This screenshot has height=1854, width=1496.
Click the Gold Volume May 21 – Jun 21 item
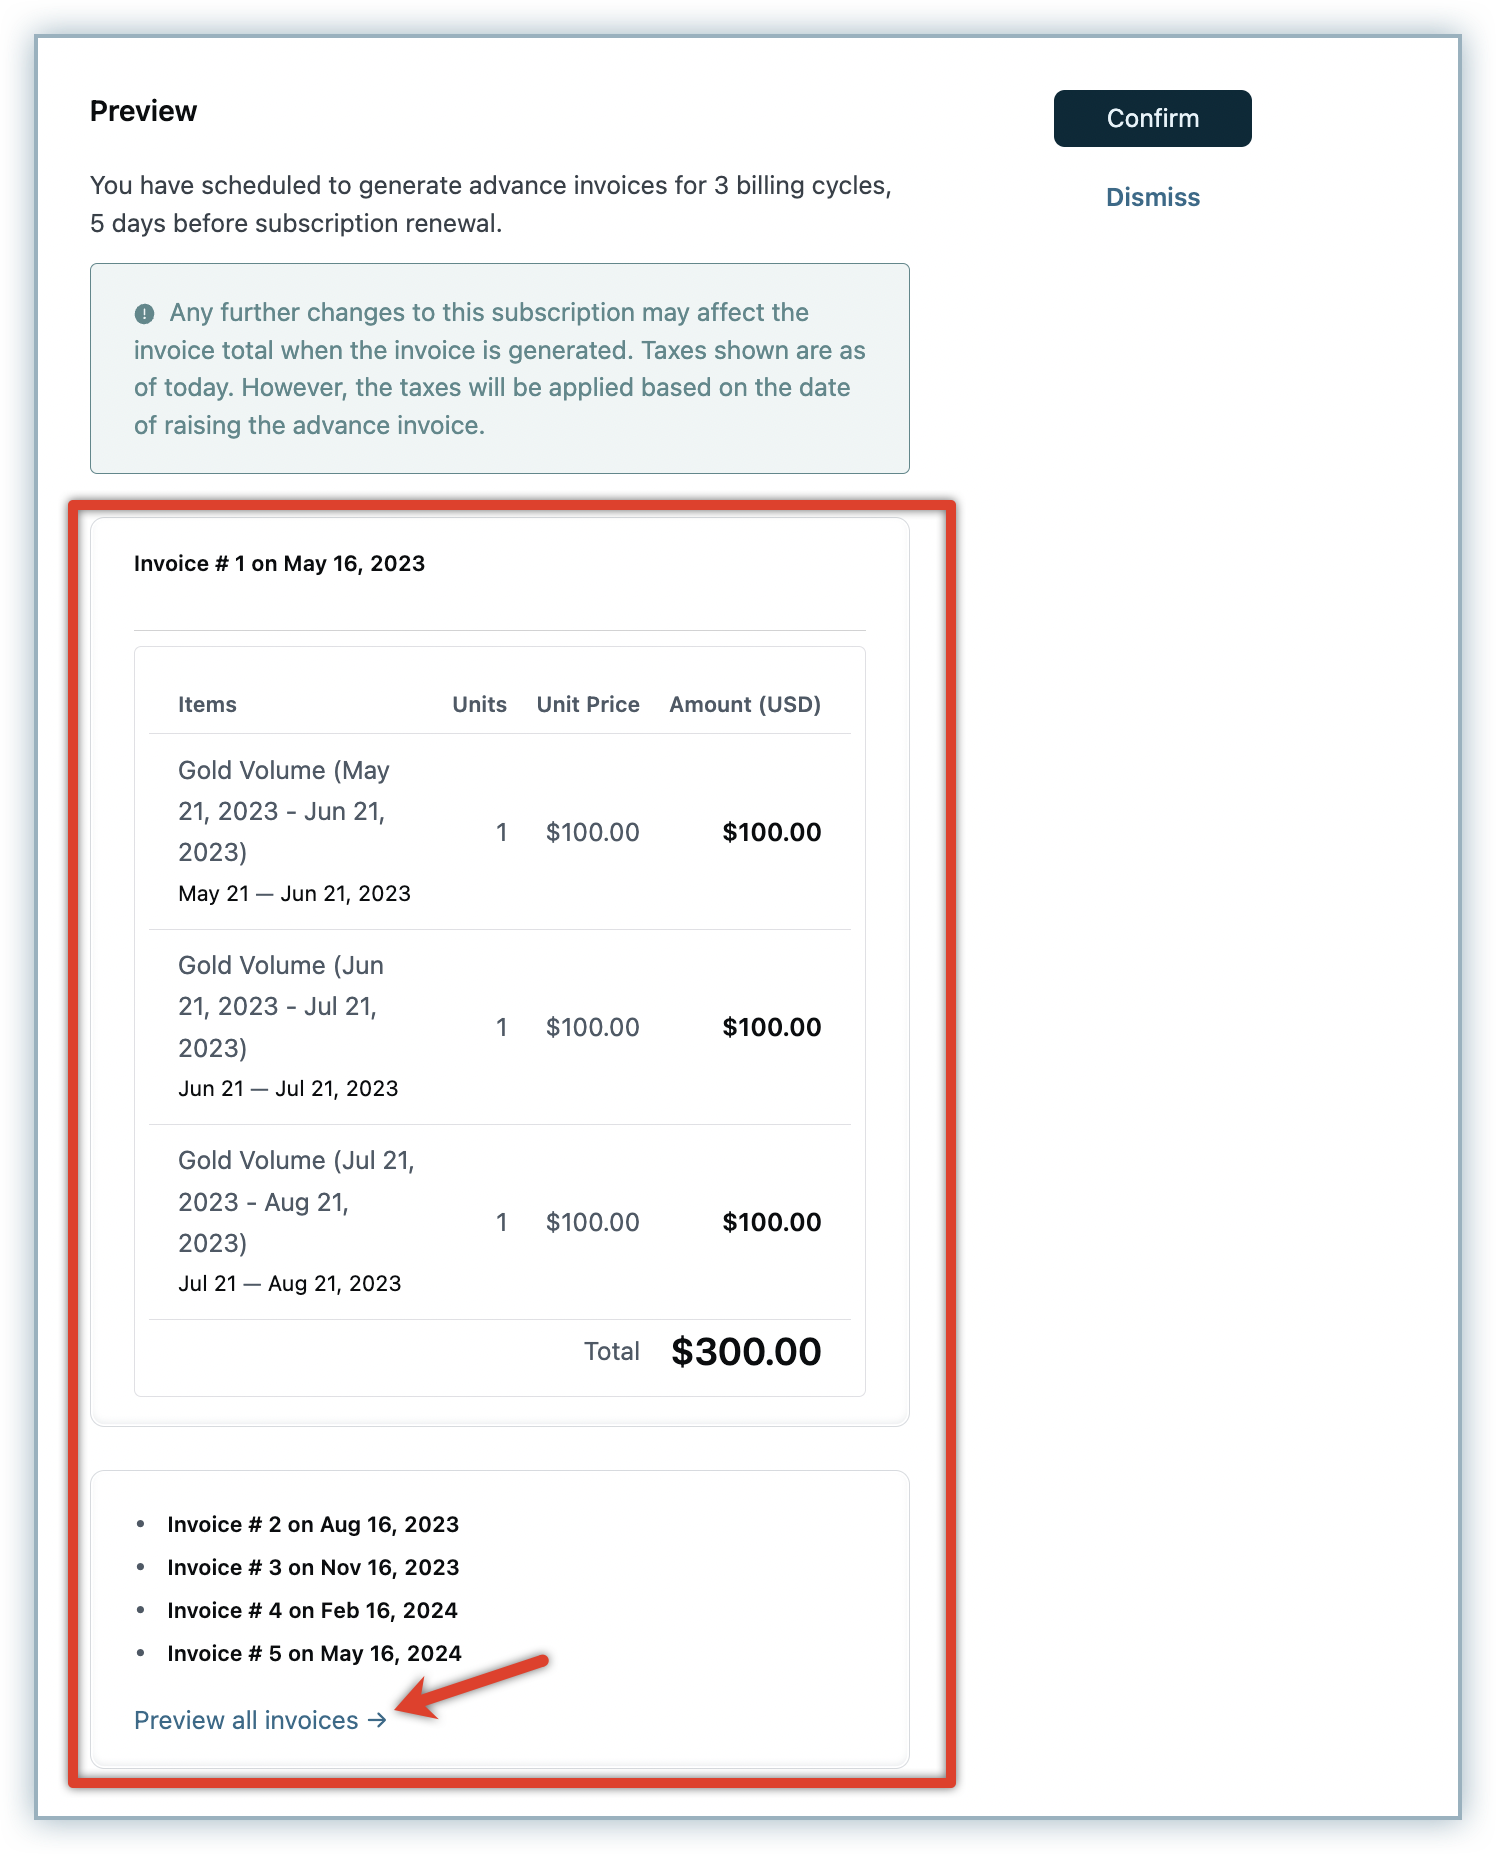[x=283, y=811]
